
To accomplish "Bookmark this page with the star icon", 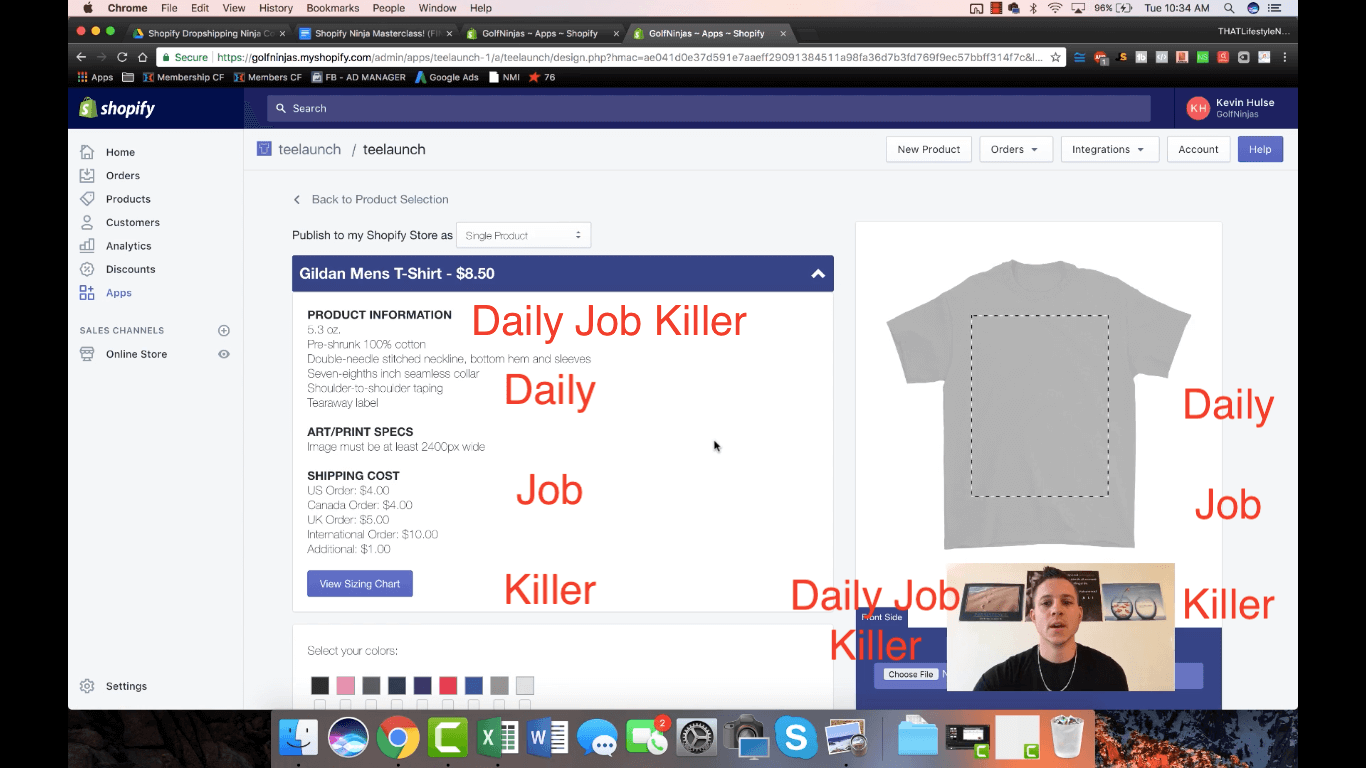I will [1055, 57].
